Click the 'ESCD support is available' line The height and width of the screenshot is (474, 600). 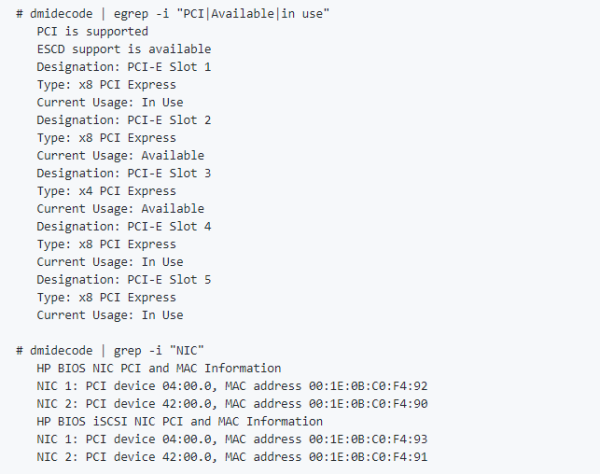click(124, 49)
